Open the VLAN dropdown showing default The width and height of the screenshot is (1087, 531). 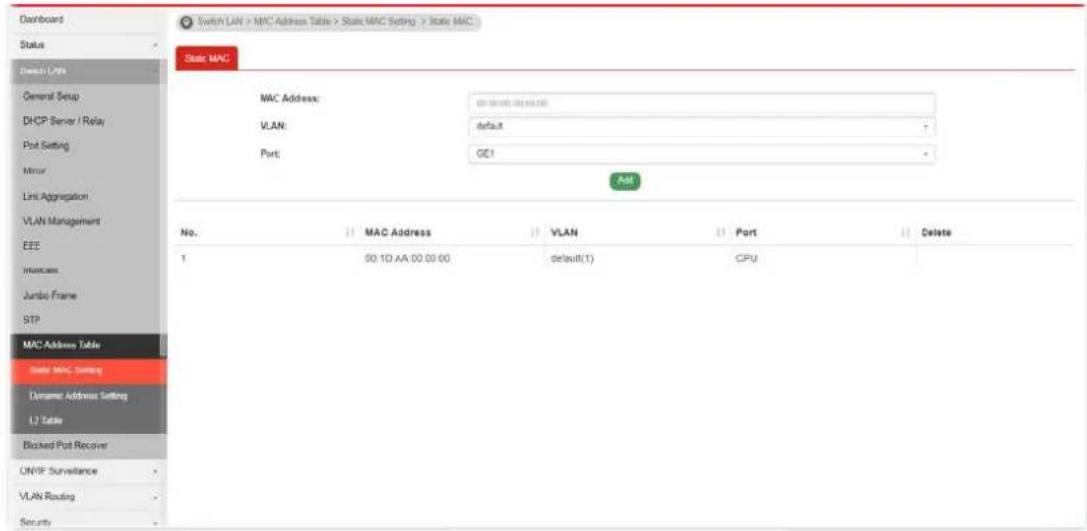[x=702, y=128]
